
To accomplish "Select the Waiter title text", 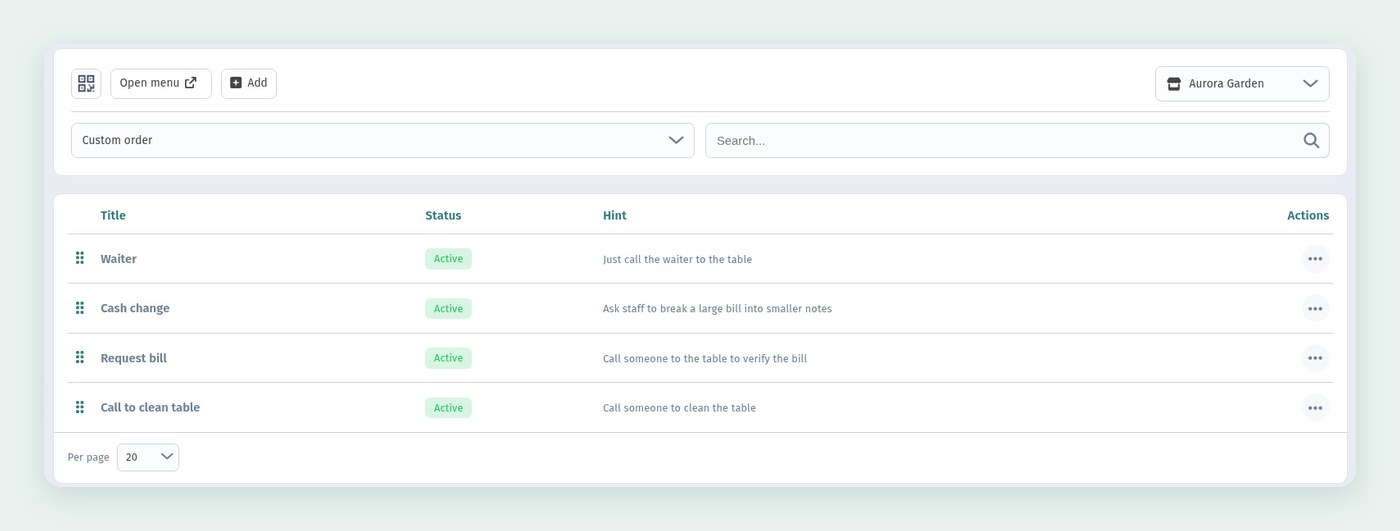I will pos(118,259).
